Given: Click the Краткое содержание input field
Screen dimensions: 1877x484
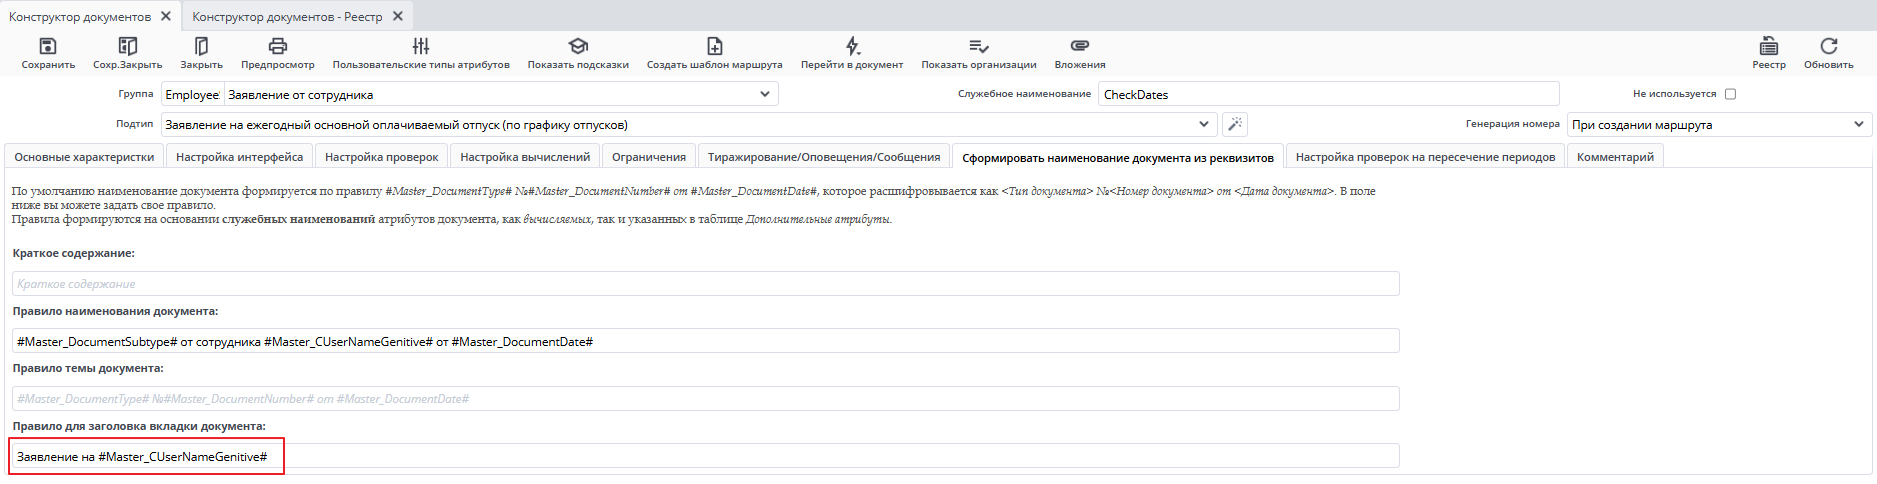Looking at the screenshot, I should point(705,284).
